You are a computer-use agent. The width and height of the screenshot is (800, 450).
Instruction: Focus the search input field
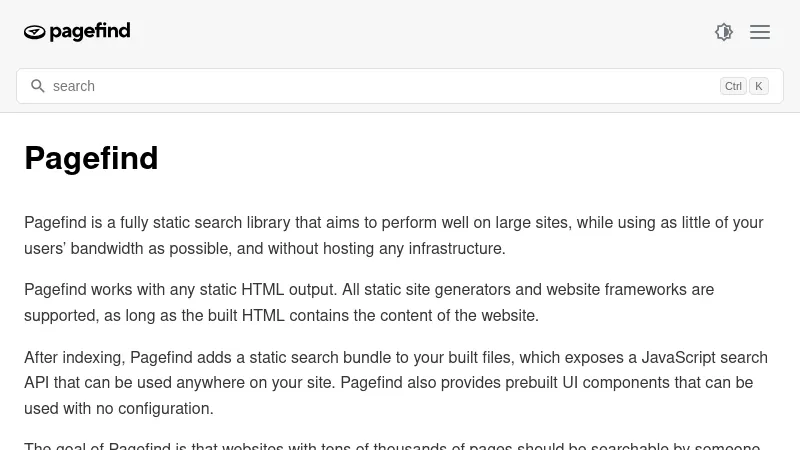click(380, 86)
